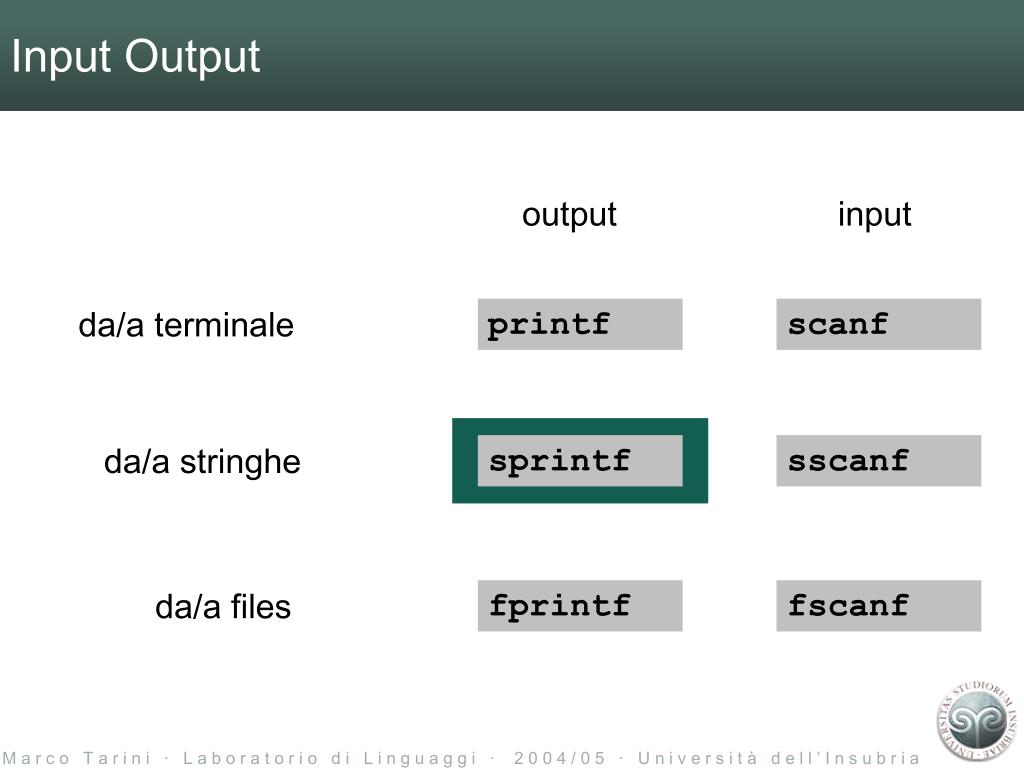Image resolution: width=1024 pixels, height=768 pixels.
Task: Click the highlighted sprintf box
Action: click(x=580, y=460)
